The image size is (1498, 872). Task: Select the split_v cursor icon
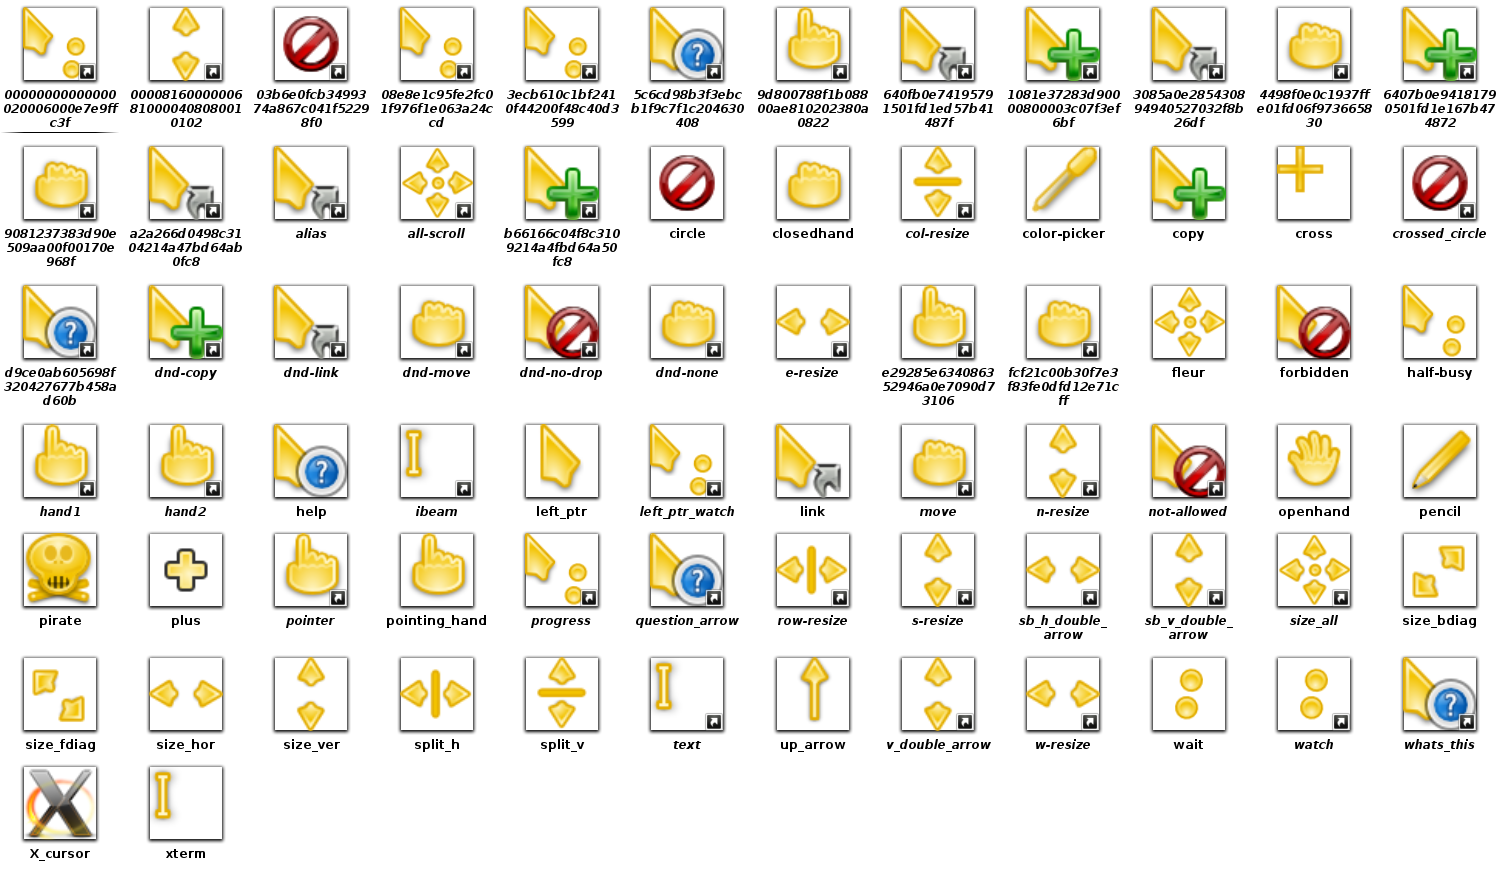pos(562,694)
